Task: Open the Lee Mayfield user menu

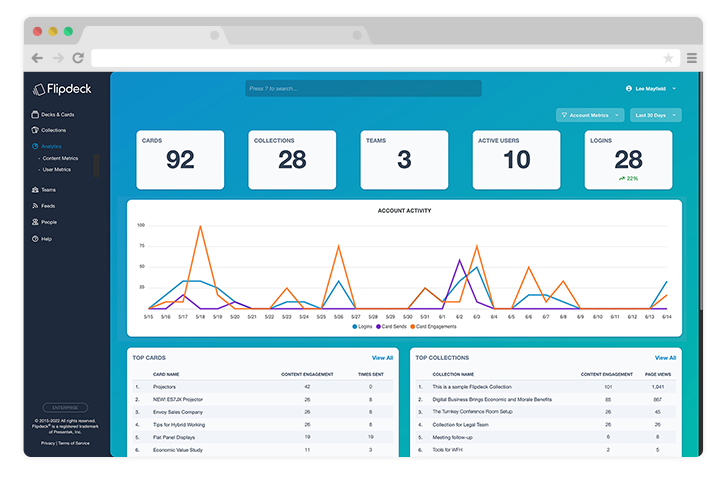Action: 651,88
